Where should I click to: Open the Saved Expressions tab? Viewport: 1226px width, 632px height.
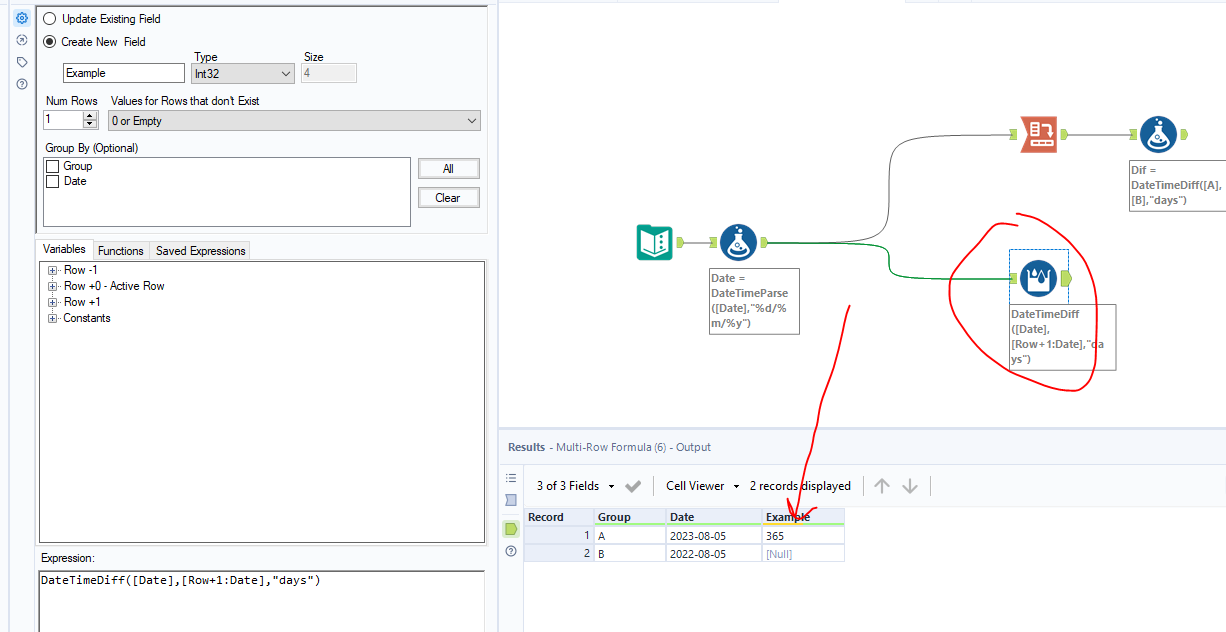point(200,251)
